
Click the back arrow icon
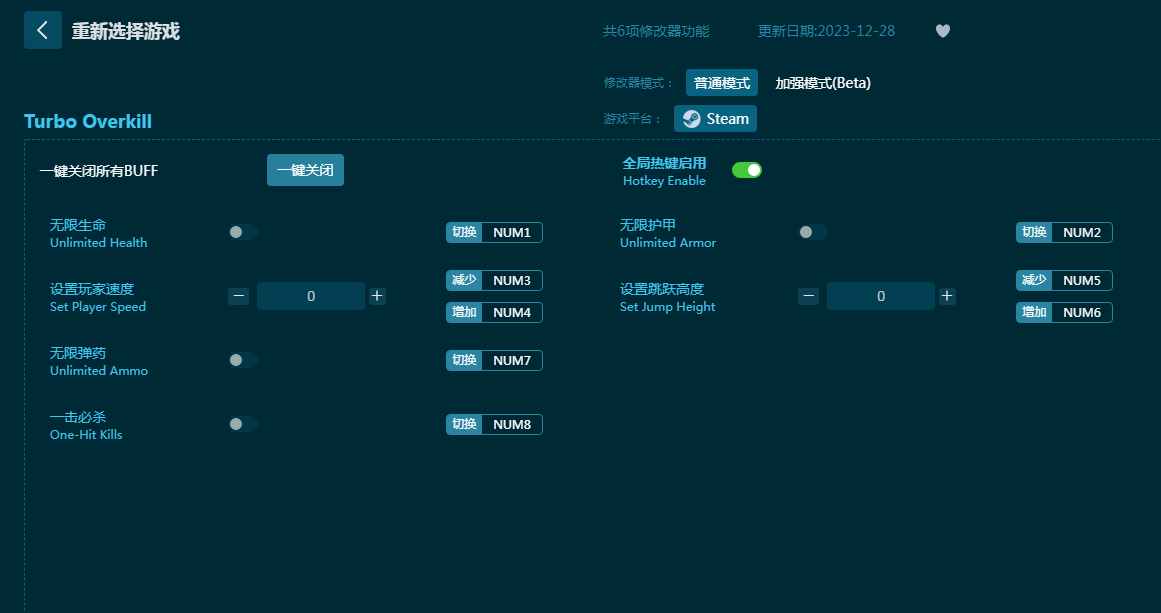(42, 30)
